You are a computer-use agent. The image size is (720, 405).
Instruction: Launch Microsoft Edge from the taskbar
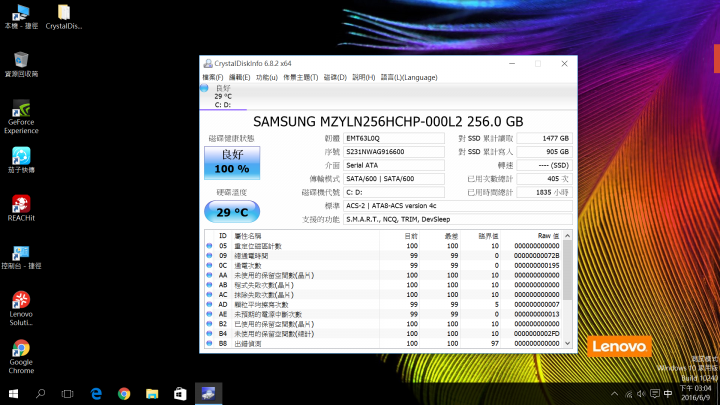[96, 394]
